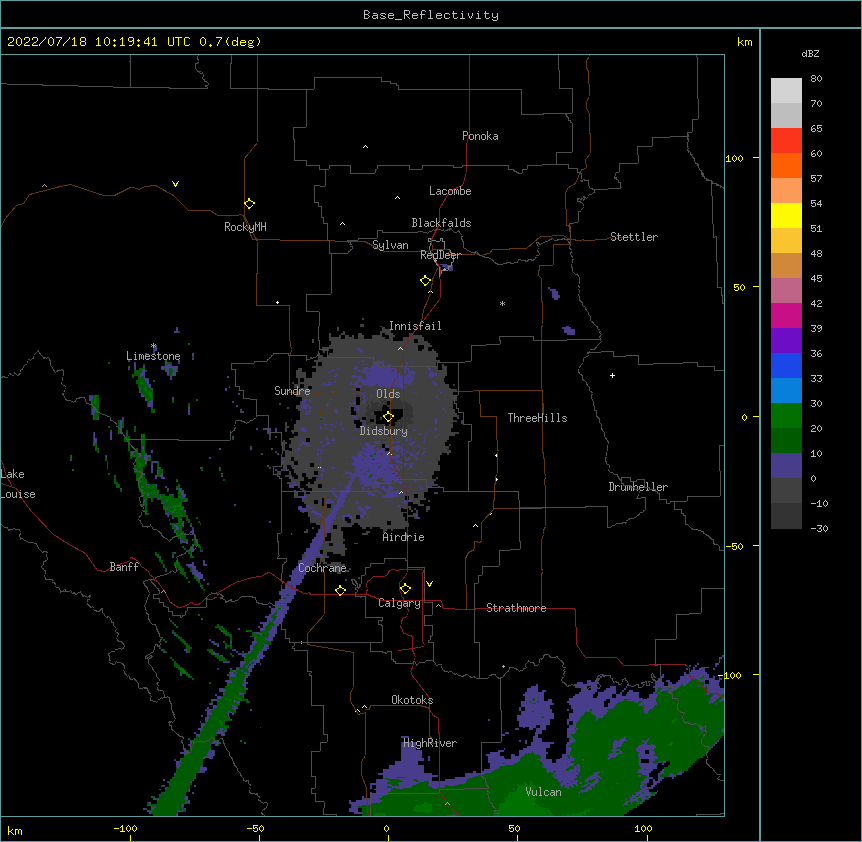Image resolution: width=862 pixels, height=842 pixels.
Task: Select the yellow 54 dBZ legend swatch
Action: pyautogui.click(x=786, y=216)
